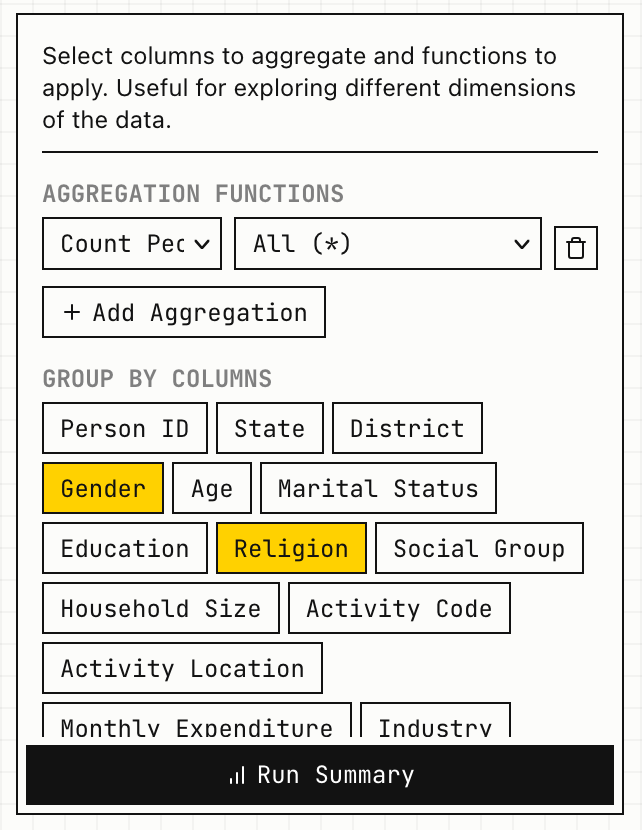Toggle Household Size grouping
642x830 pixels.
(x=161, y=609)
